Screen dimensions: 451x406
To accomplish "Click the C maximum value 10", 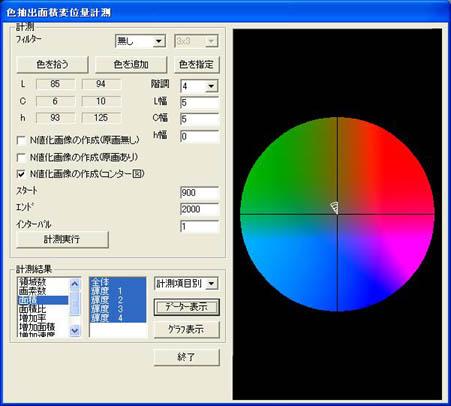I will coord(101,101).
